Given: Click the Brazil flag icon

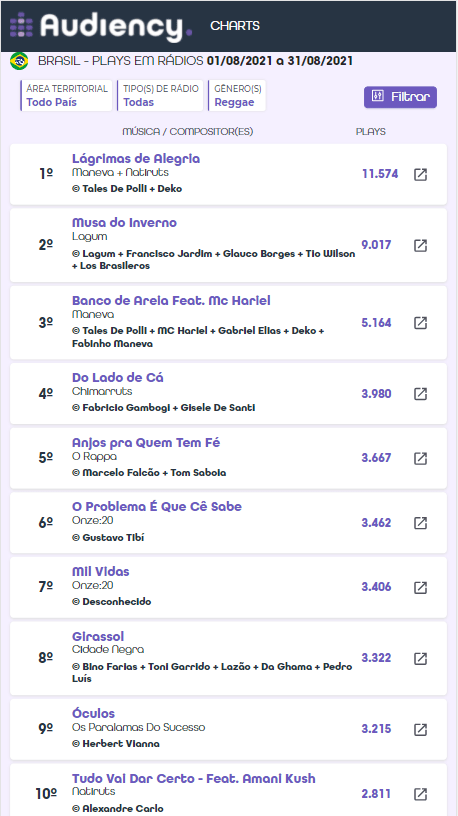Looking at the screenshot, I should tap(19, 61).
